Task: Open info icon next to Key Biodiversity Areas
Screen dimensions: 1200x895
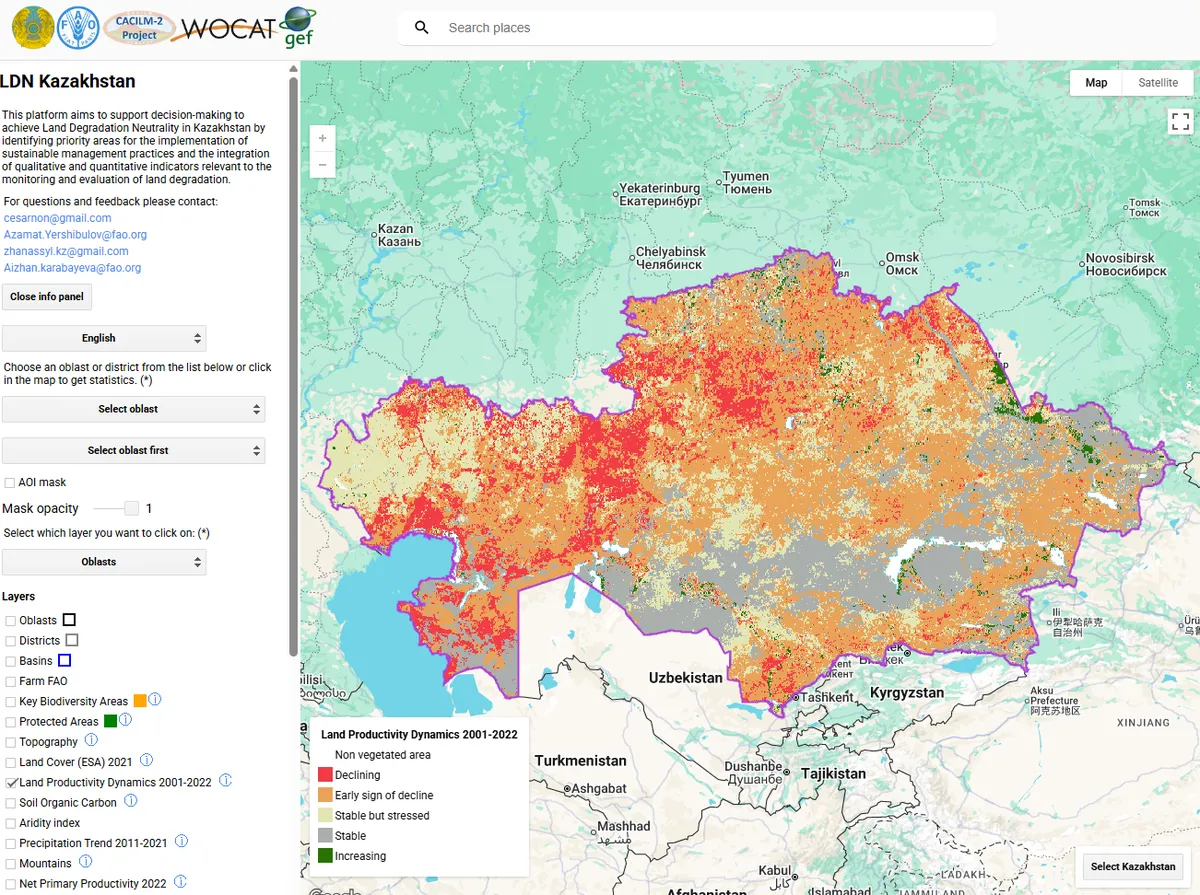Action: (x=155, y=700)
